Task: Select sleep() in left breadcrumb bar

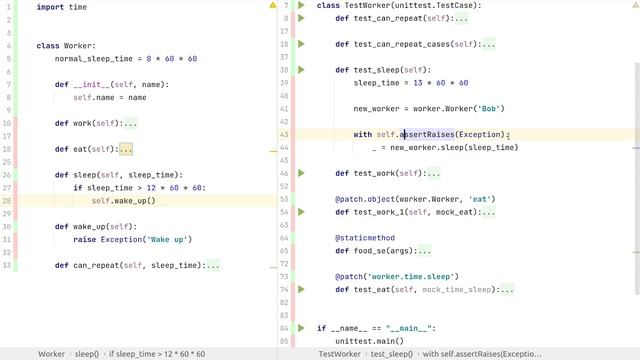Action: [87, 354]
